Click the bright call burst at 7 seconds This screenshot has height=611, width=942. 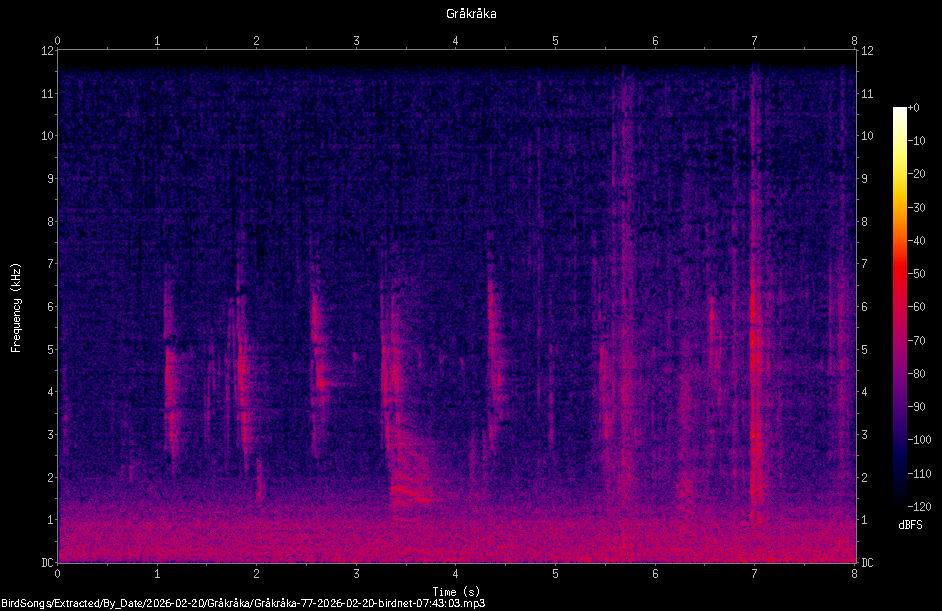click(x=755, y=360)
